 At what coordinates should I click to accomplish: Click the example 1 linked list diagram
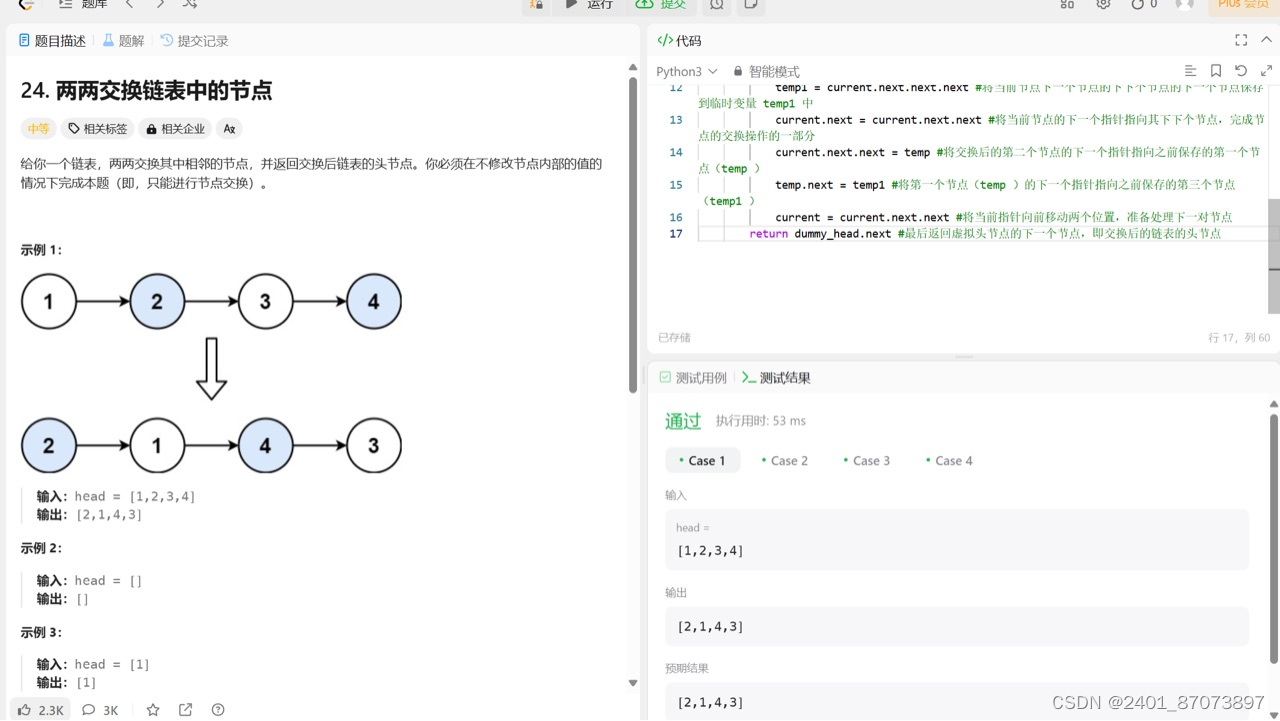pos(211,372)
